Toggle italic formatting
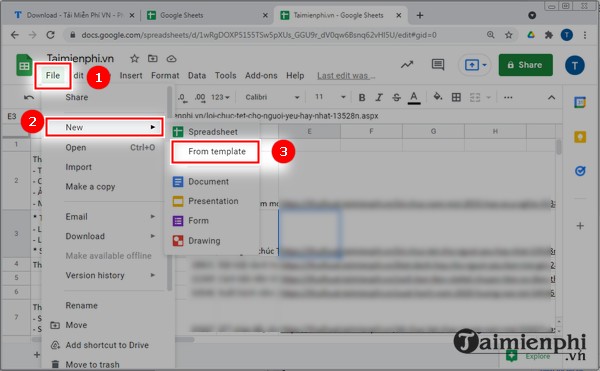The width and height of the screenshot is (600, 371). click(379, 98)
